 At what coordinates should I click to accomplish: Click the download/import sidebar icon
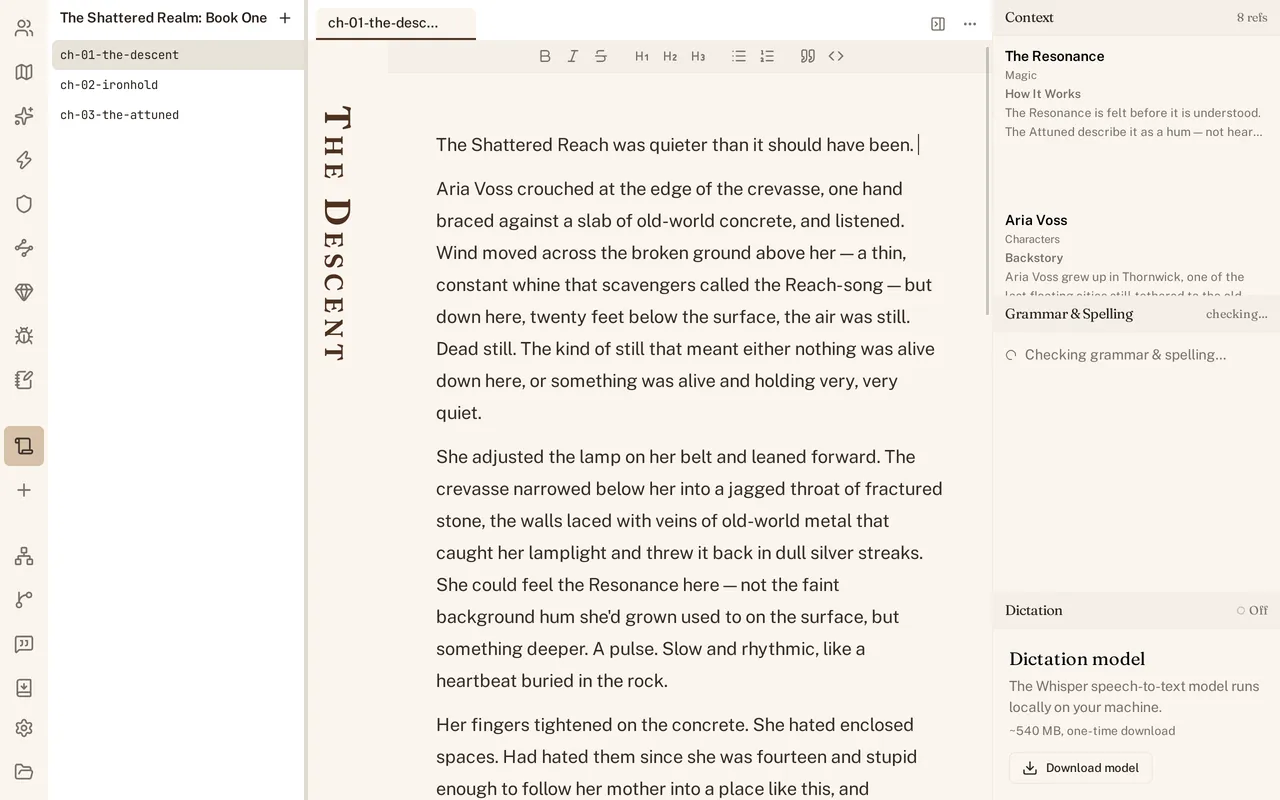click(x=24, y=688)
